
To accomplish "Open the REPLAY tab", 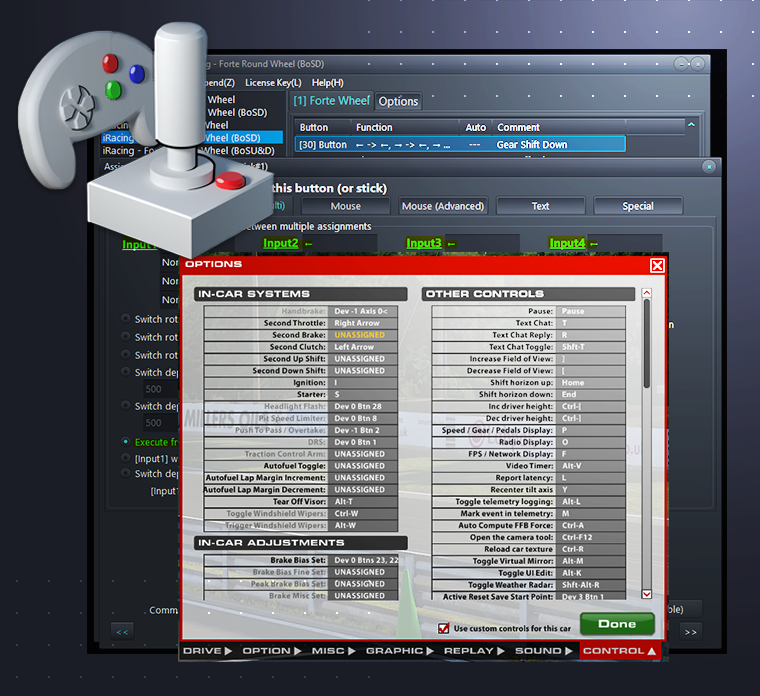I will [x=474, y=650].
